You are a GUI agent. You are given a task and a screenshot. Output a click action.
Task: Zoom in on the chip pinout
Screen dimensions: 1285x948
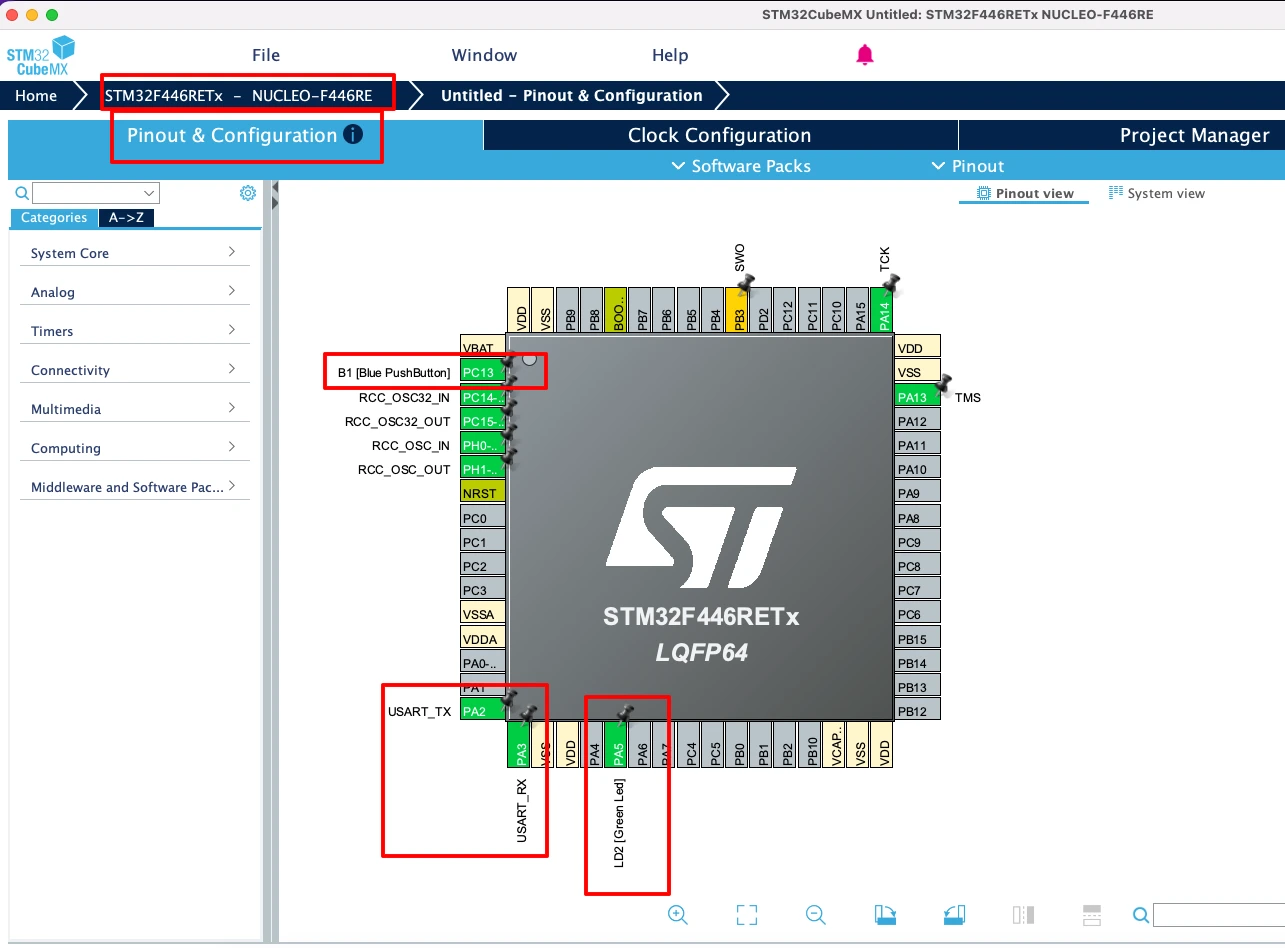[678, 914]
